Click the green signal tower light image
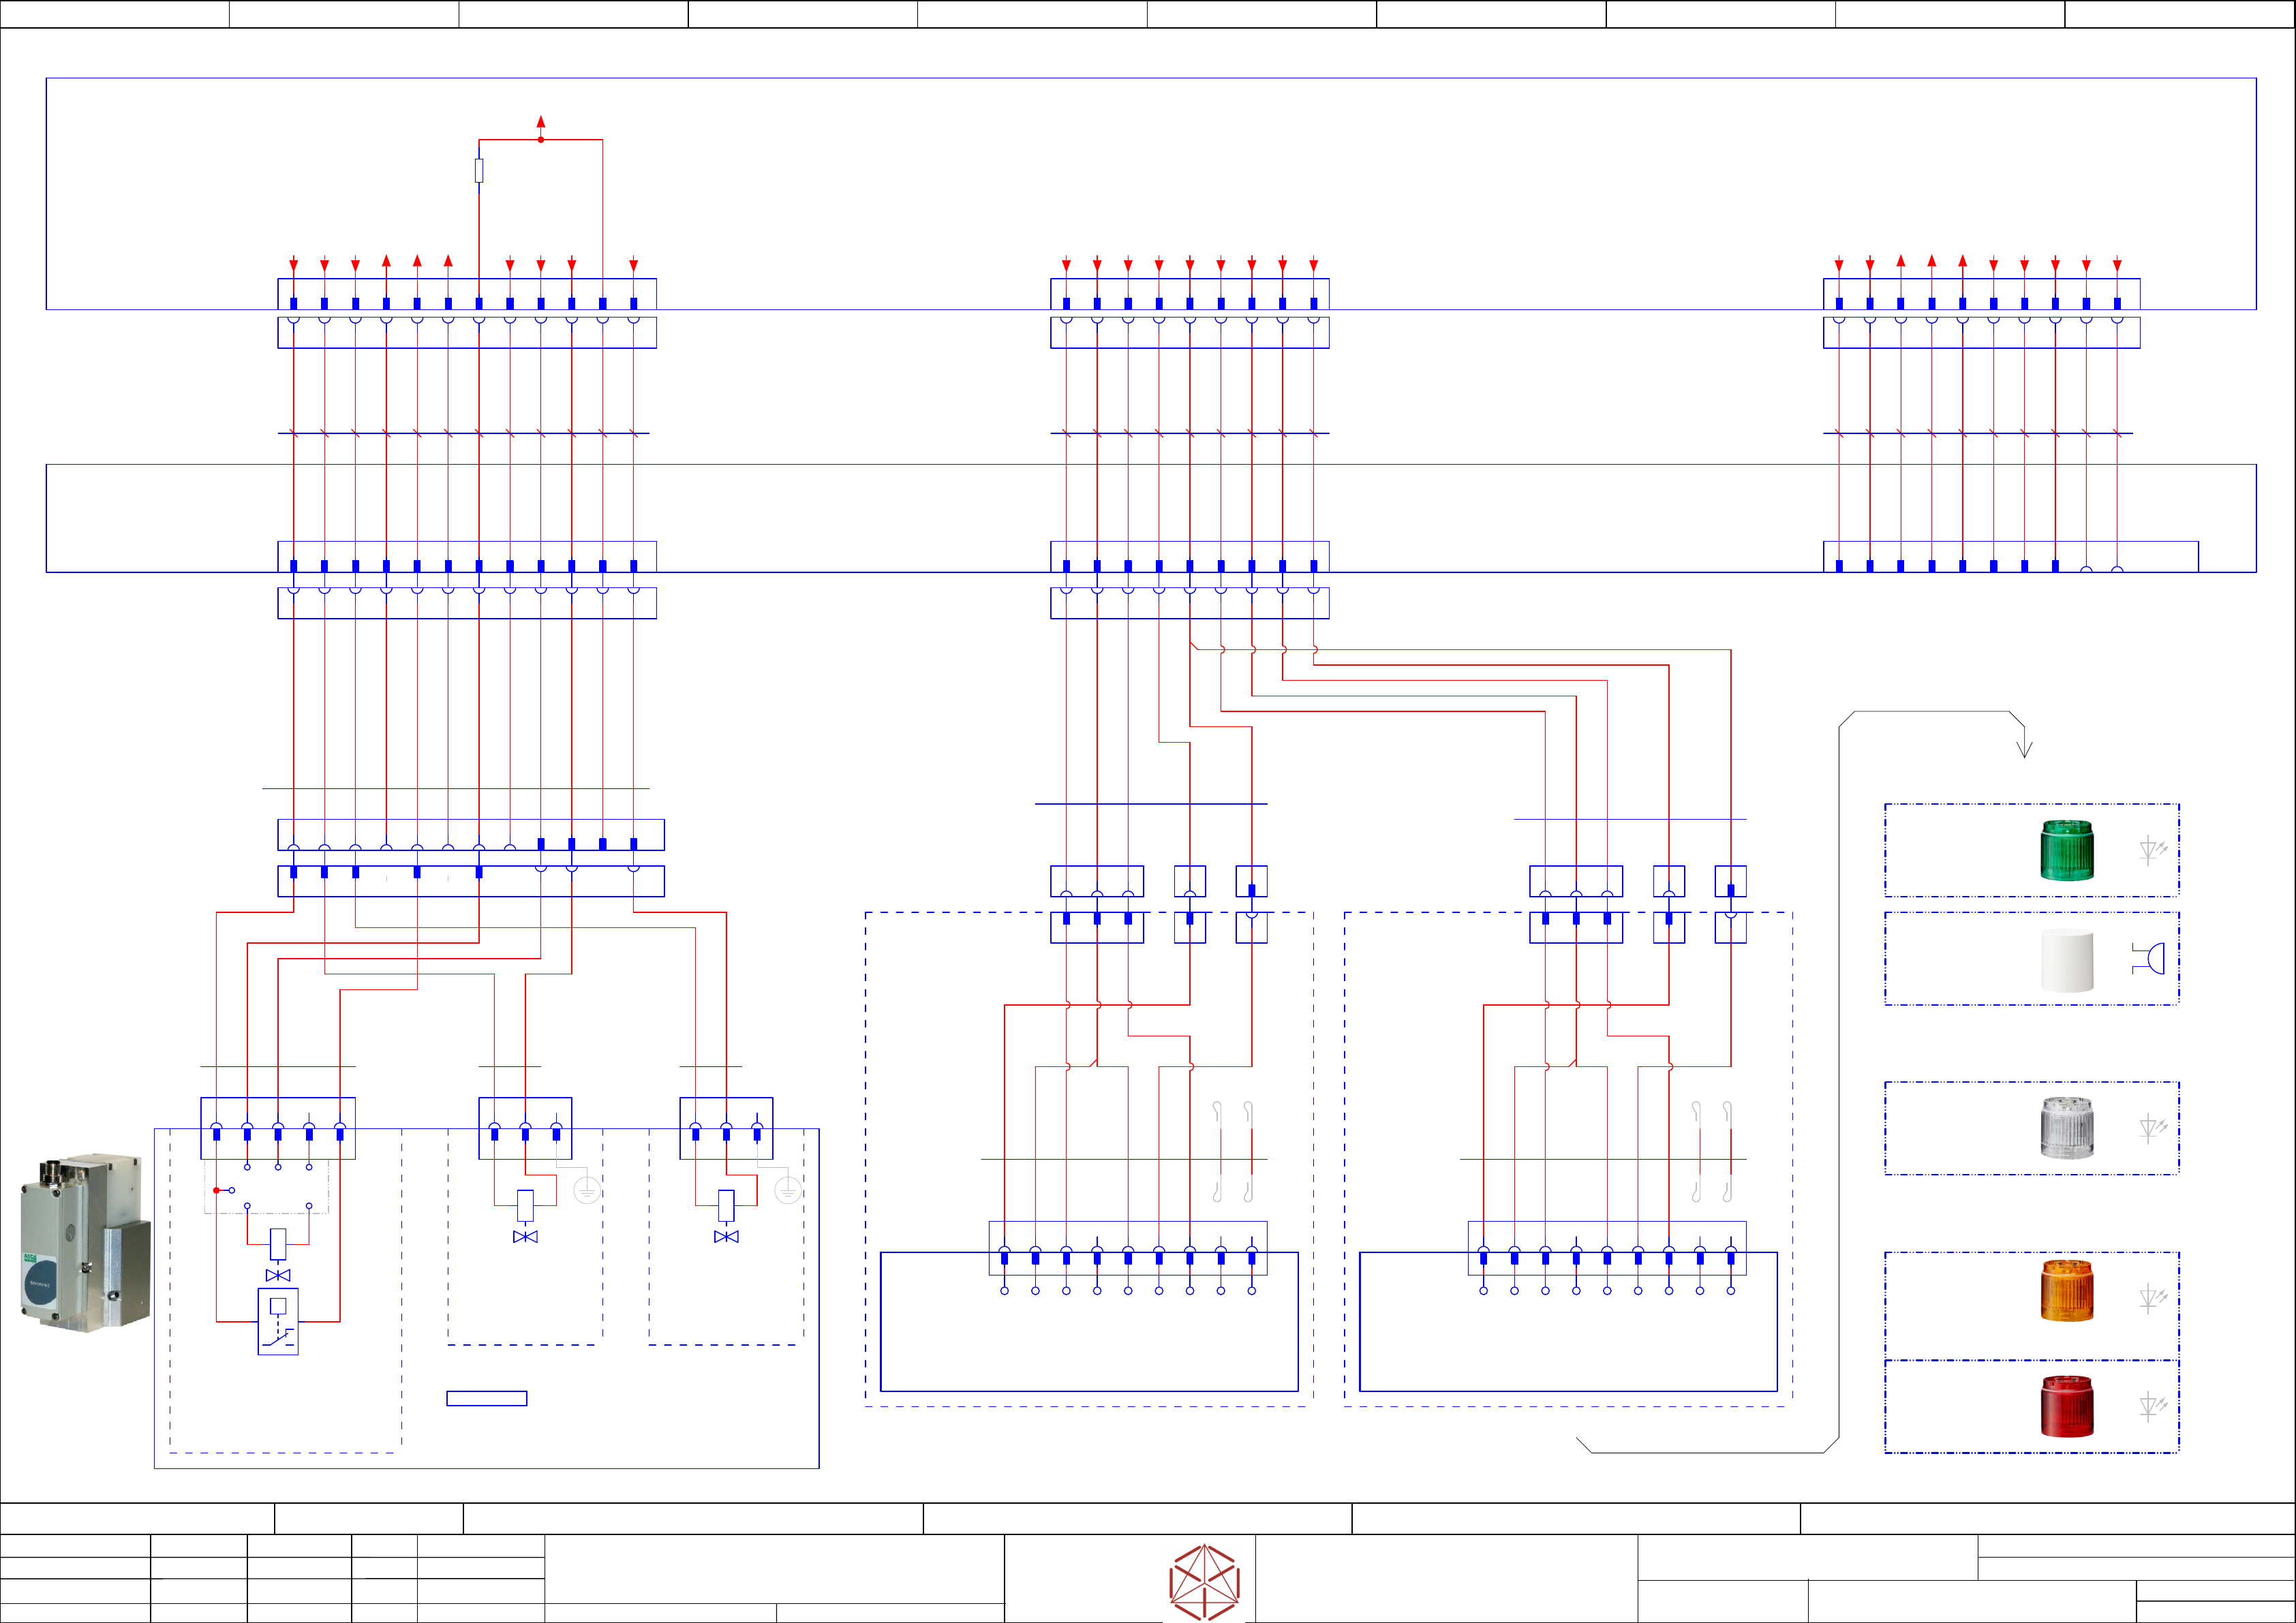Screen dimensions: 2296x1623 coord(2066,850)
